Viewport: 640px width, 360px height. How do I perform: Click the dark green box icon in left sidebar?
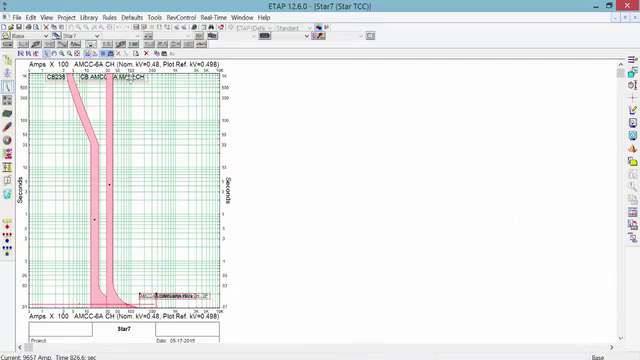7,114
